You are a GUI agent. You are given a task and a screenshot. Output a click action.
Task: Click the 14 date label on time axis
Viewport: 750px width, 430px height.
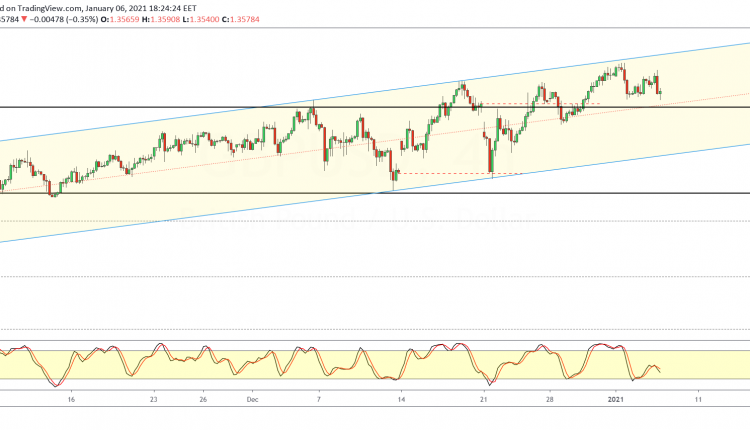tap(401, 399)
